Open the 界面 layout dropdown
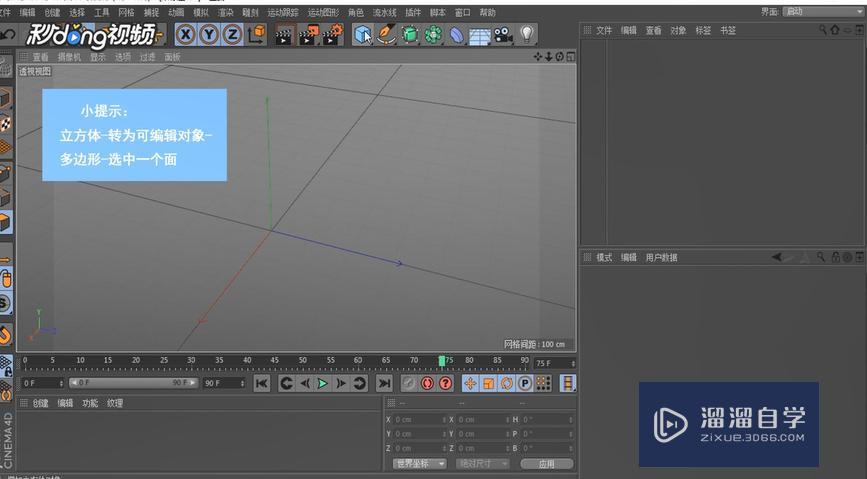 coord(824,12)
